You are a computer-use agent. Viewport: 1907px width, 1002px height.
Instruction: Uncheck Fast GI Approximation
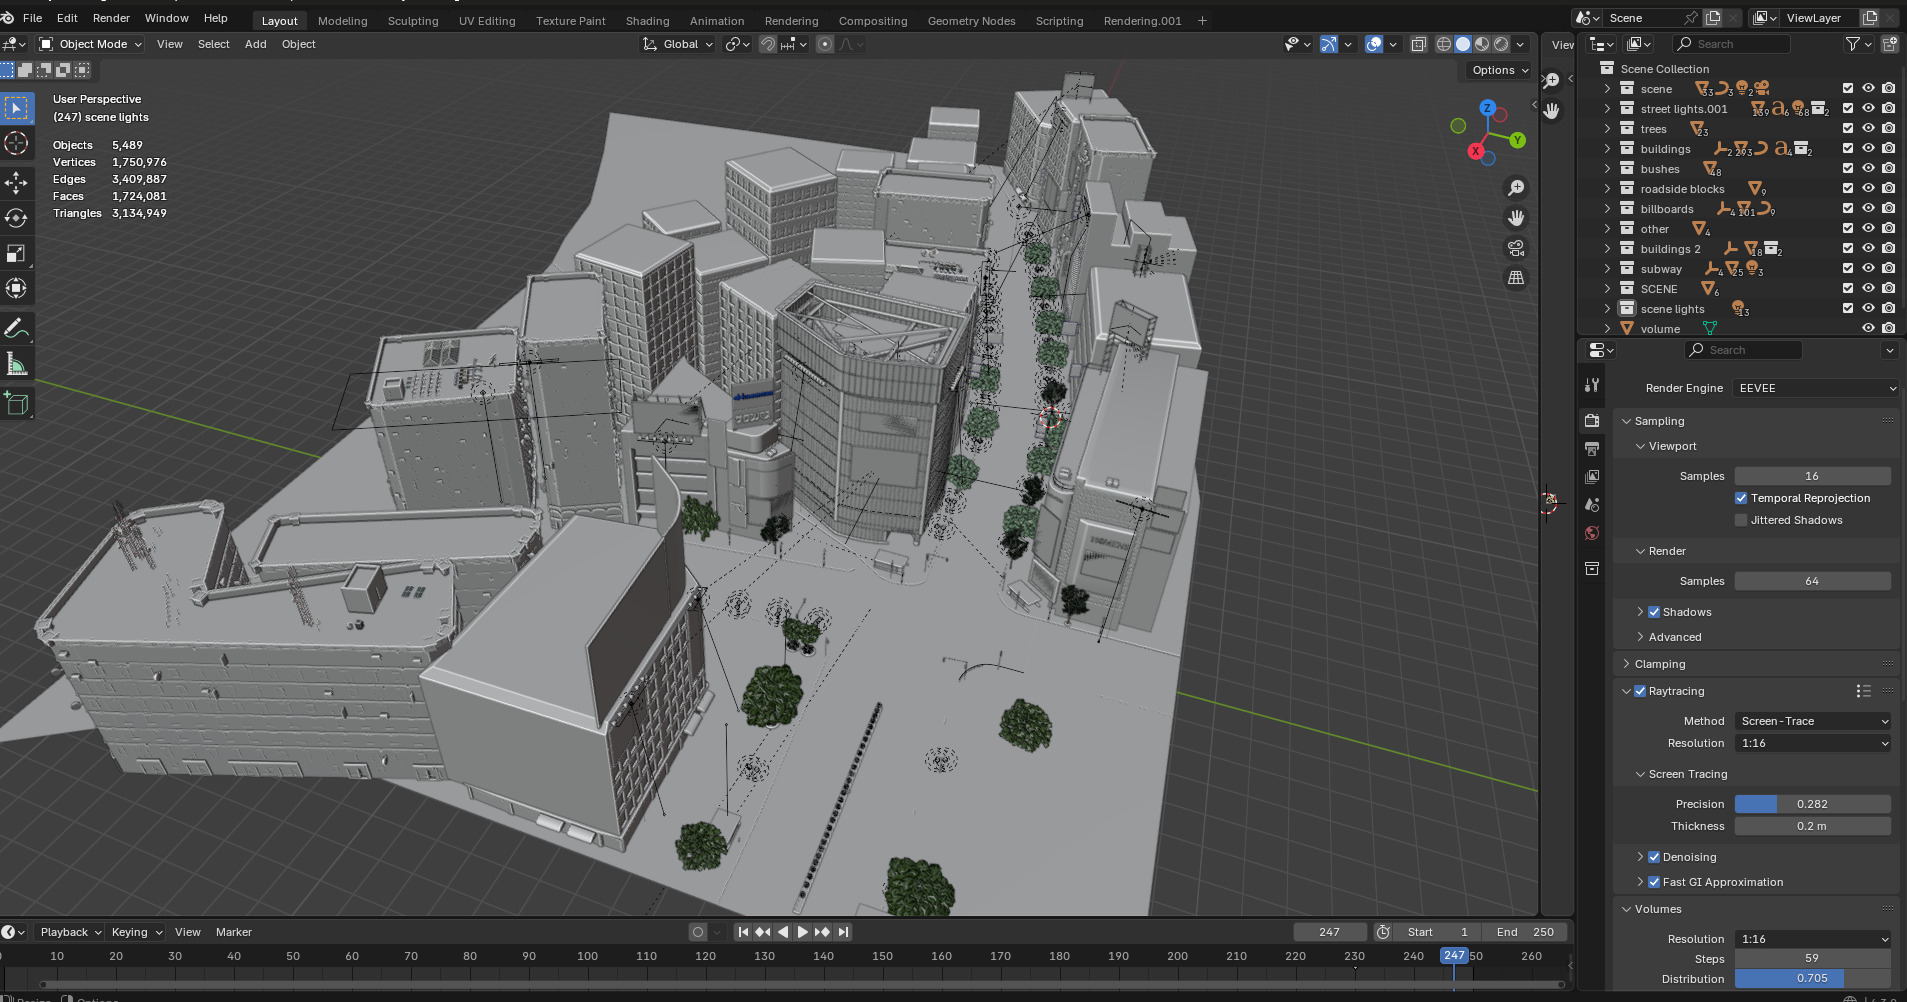tap(1654, 882)
